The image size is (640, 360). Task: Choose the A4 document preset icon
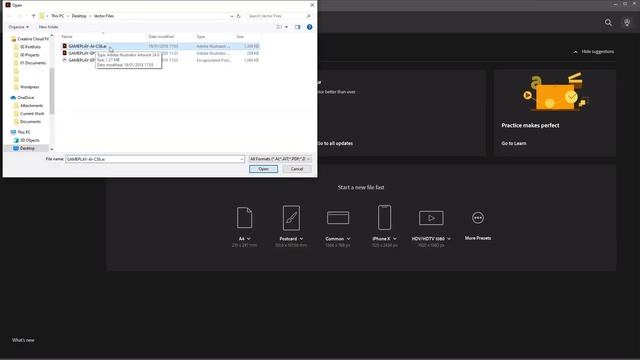(x=244, y=218)
